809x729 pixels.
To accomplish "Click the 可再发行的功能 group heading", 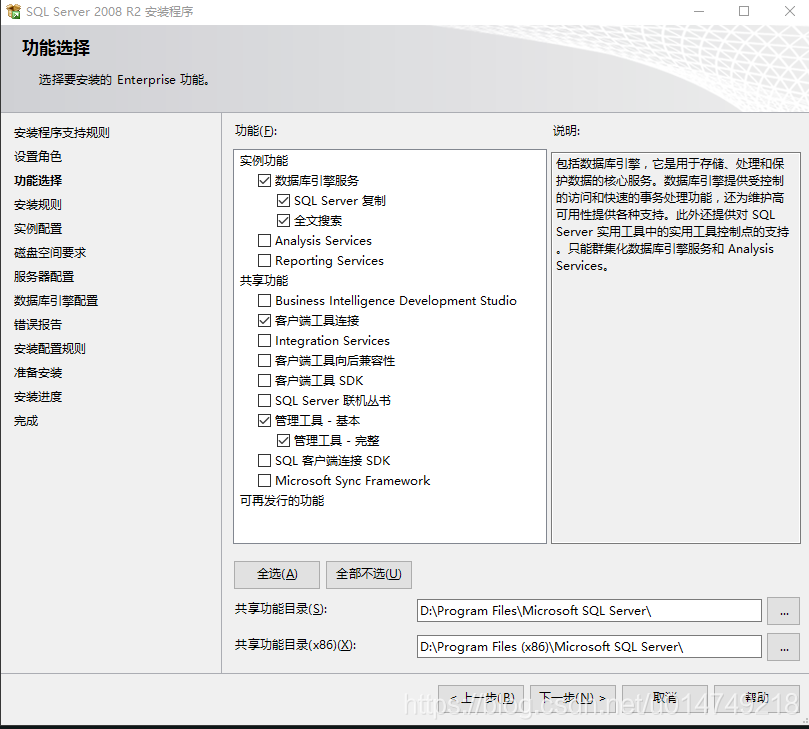I will 282,500.
